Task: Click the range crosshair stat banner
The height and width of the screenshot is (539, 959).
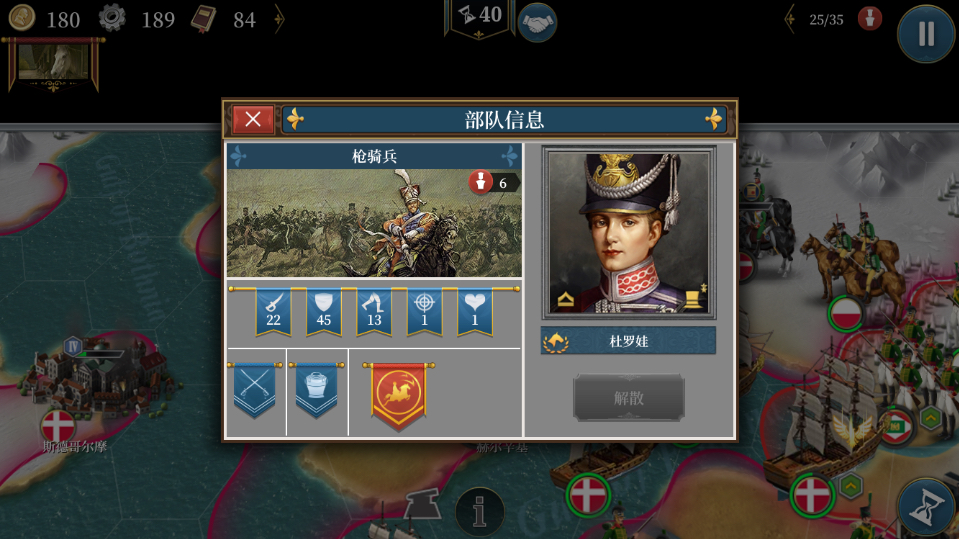Action: click(424, 312)
